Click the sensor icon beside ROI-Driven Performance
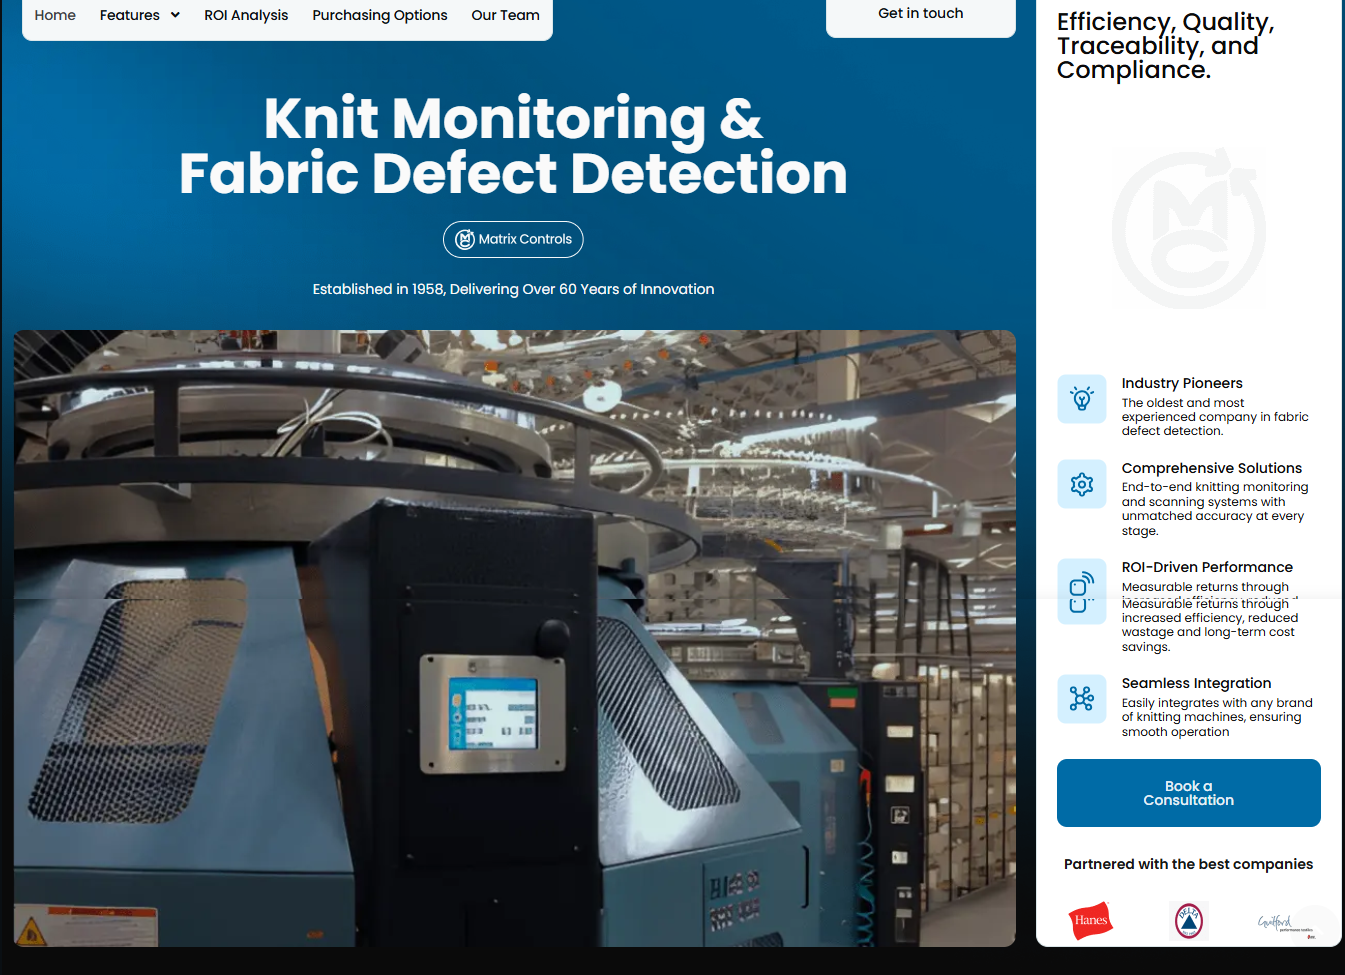 tap(1081, 591)
